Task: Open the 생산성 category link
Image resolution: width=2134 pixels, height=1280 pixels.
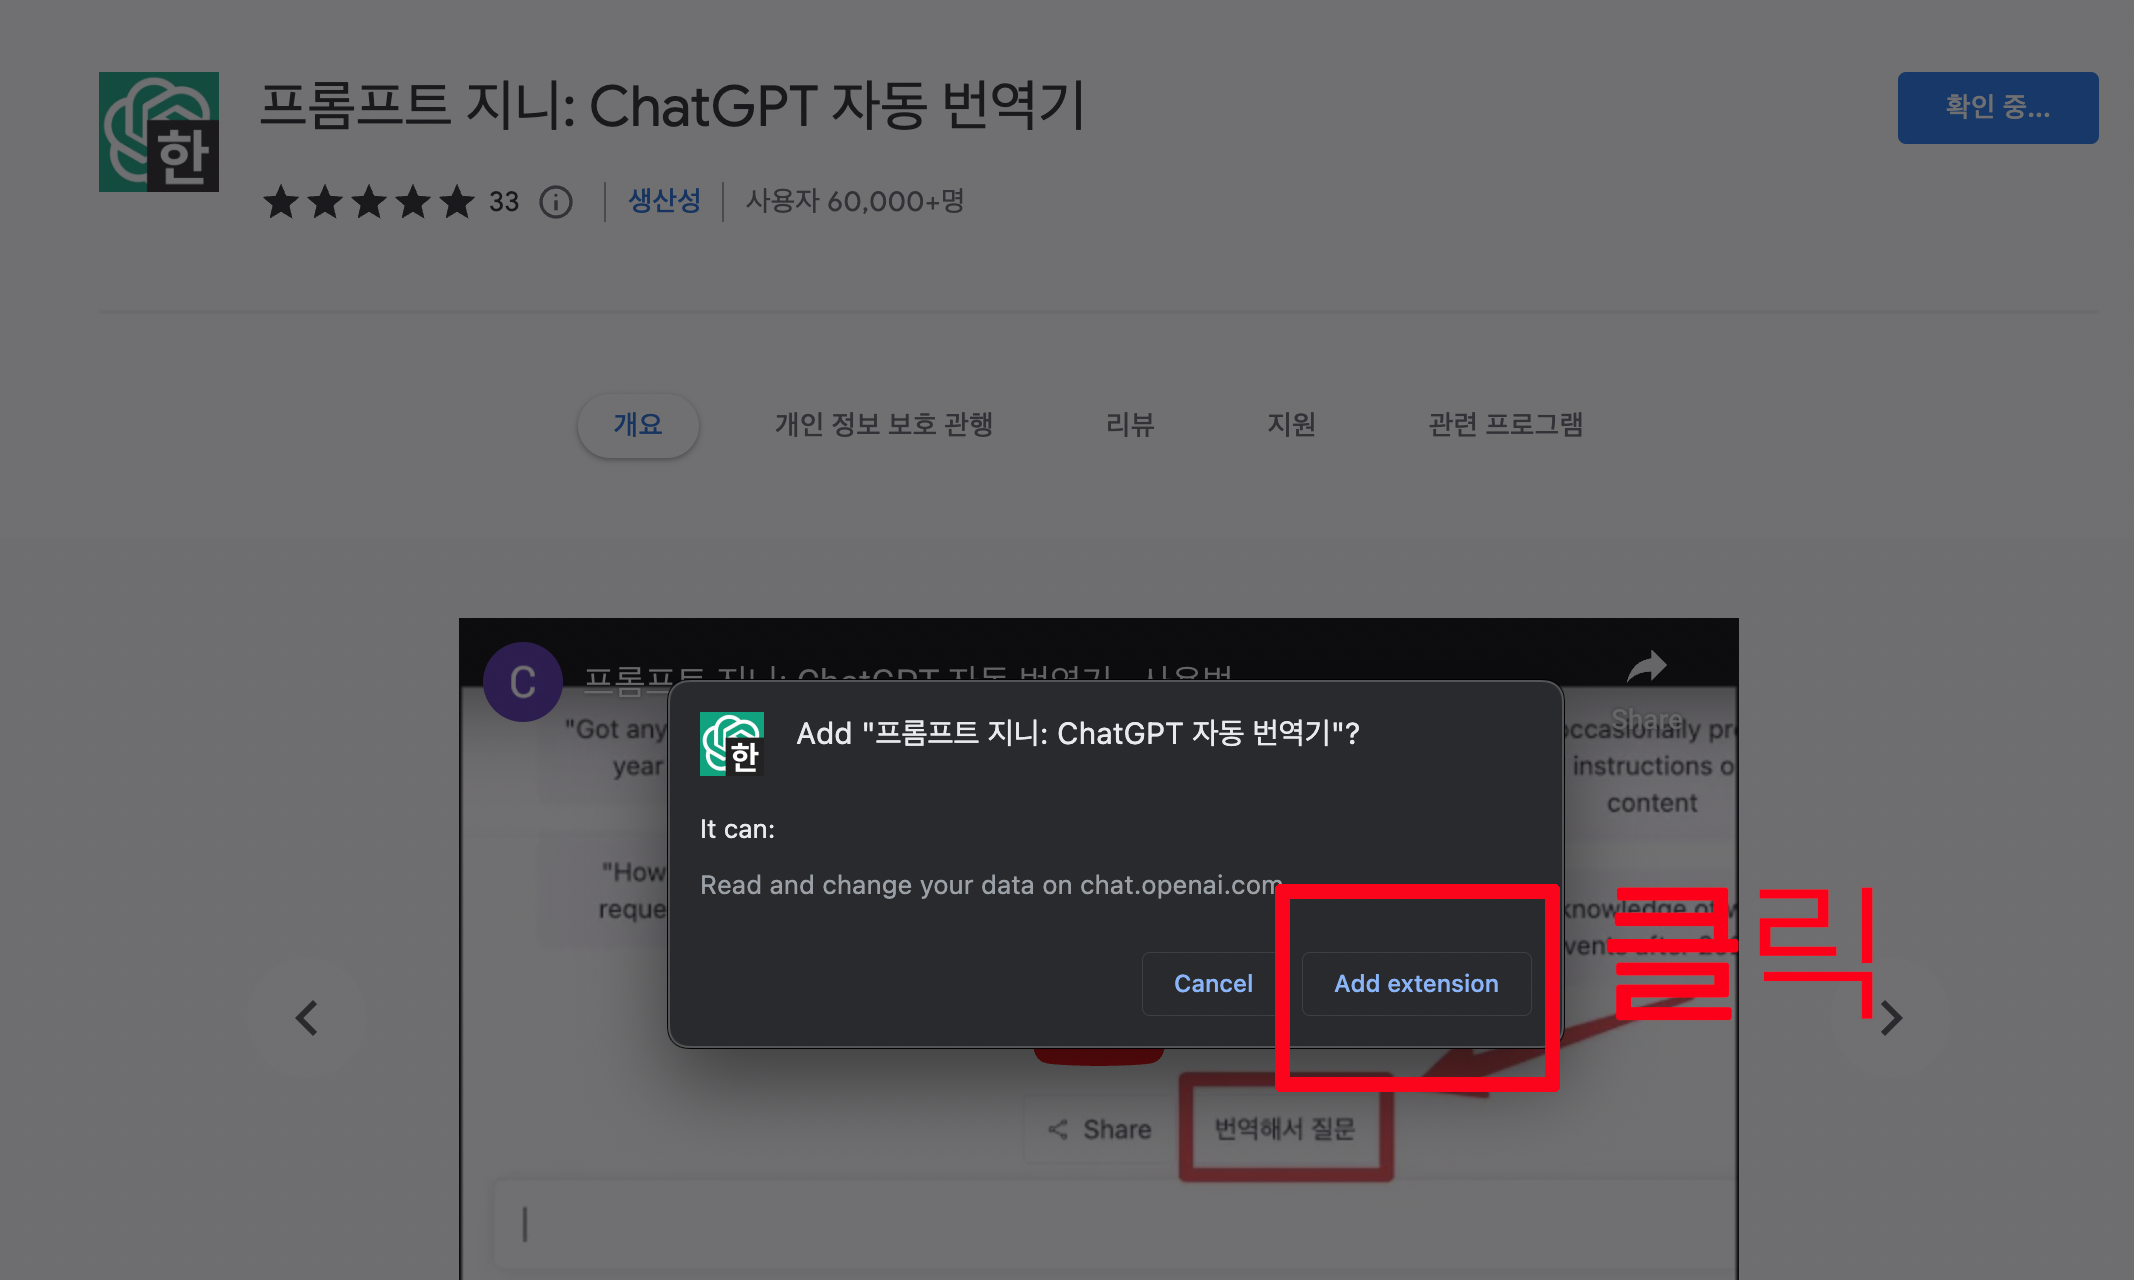Action: (664, 201)
